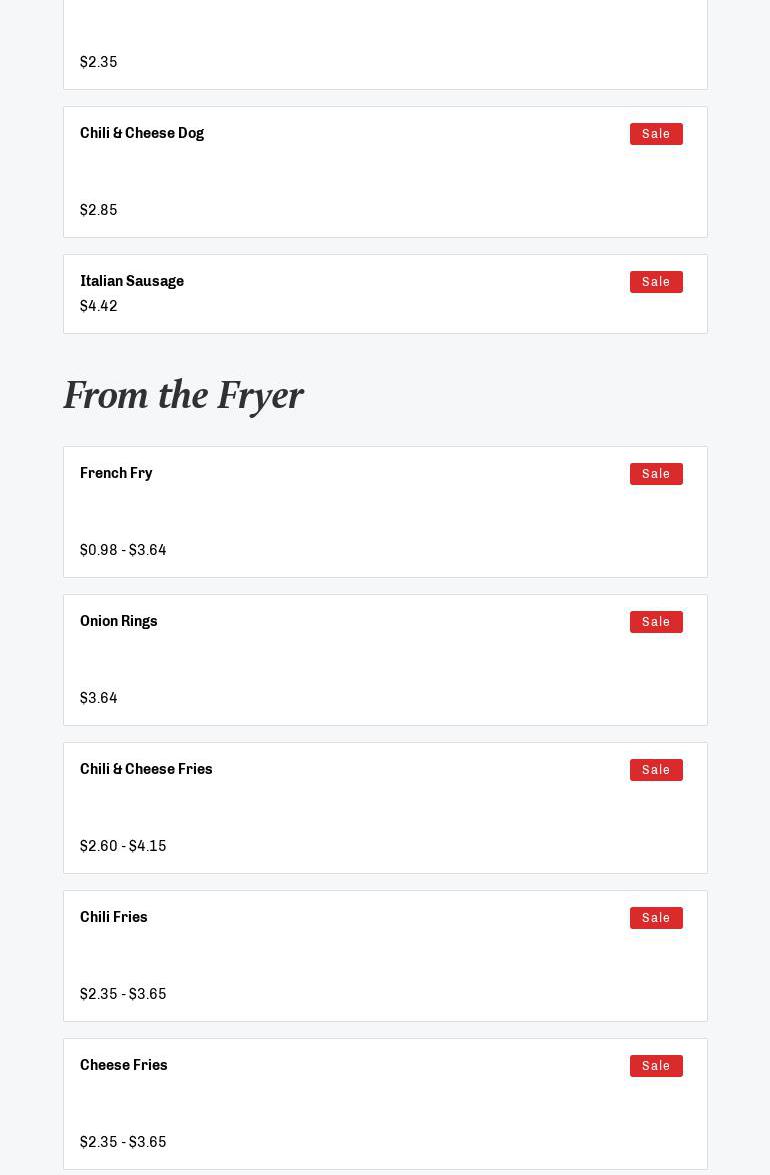Select the Cheese Fries menu item
This screenshot has height=1175, width=770.
click(124, 1065)
